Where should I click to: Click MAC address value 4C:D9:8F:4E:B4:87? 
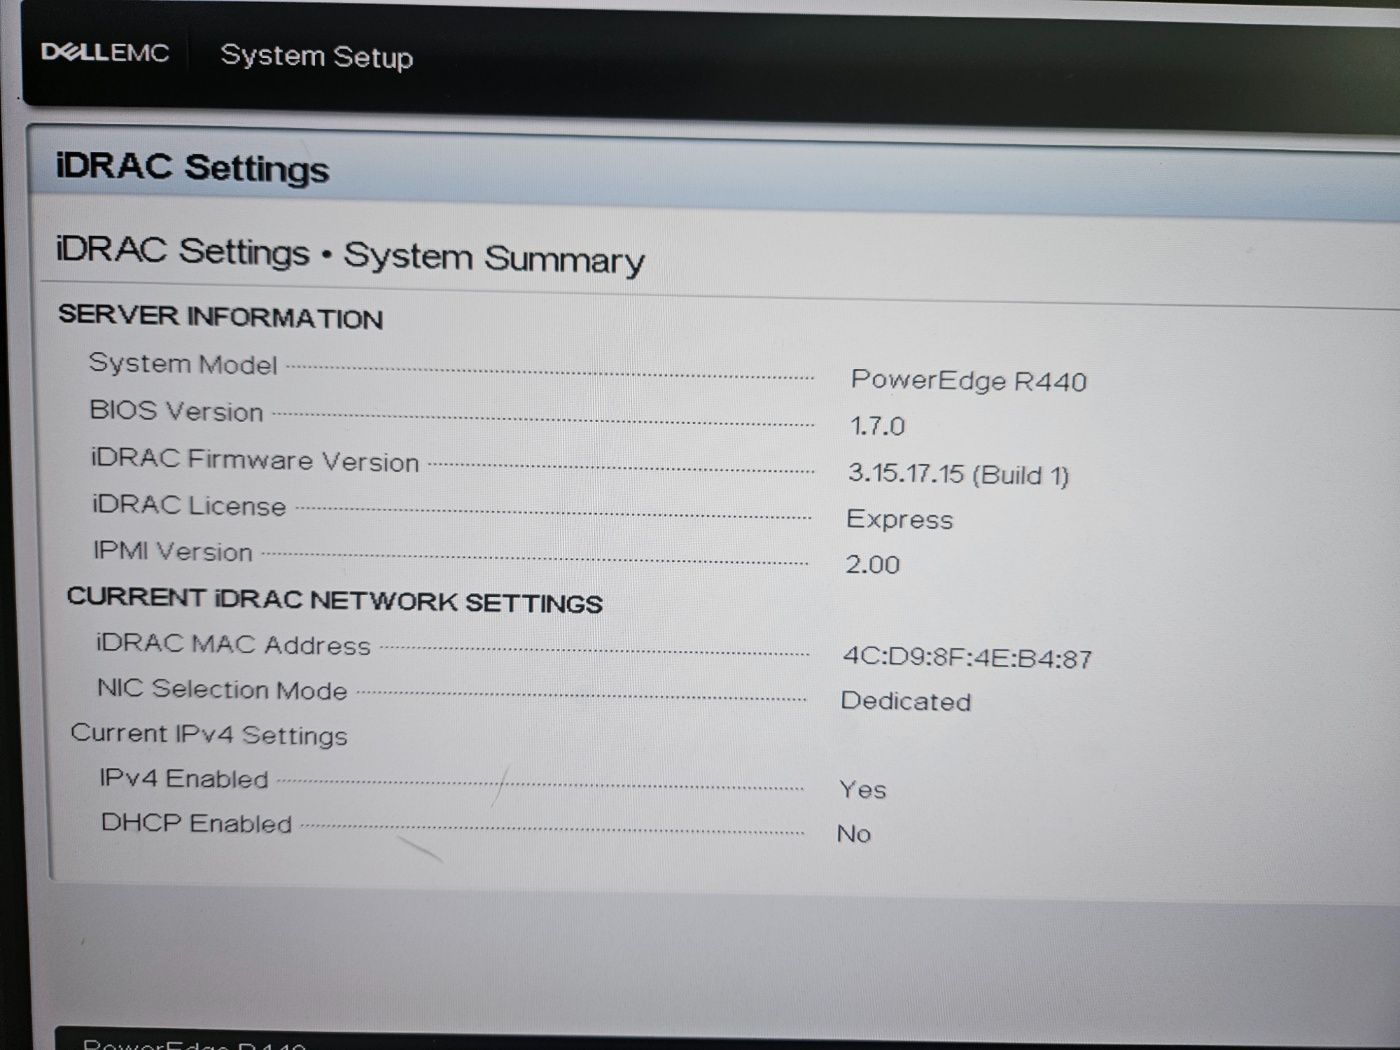point(967,658)
